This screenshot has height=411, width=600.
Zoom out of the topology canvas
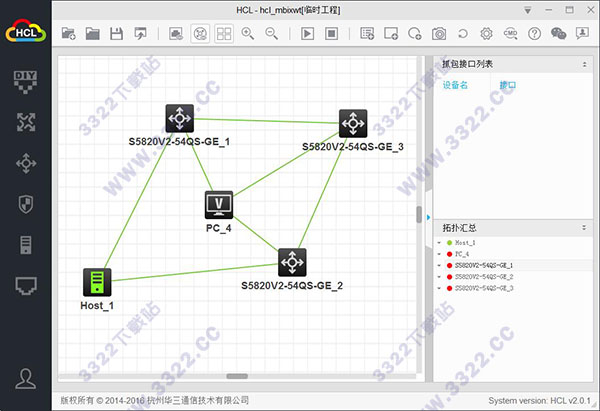pos(271,34)
